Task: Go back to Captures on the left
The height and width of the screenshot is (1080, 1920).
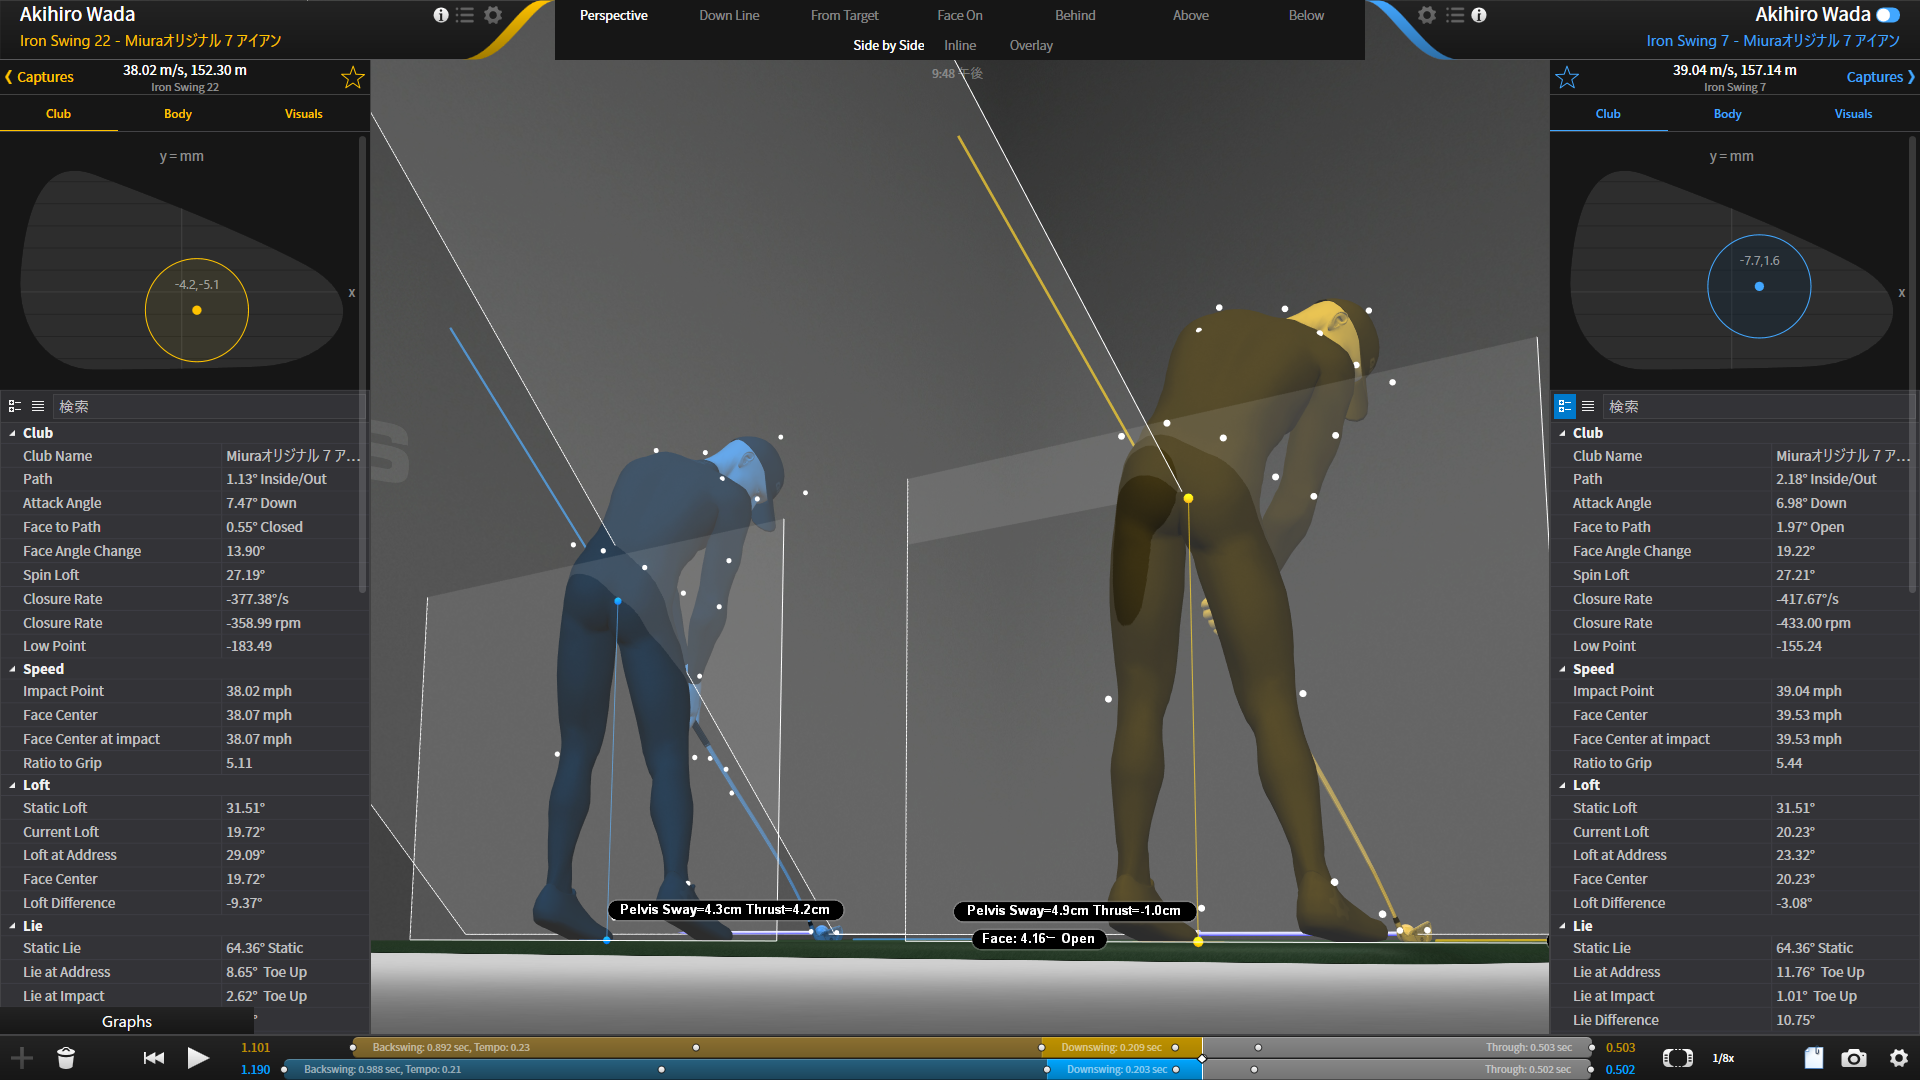Action: click(x=40, y=77)
